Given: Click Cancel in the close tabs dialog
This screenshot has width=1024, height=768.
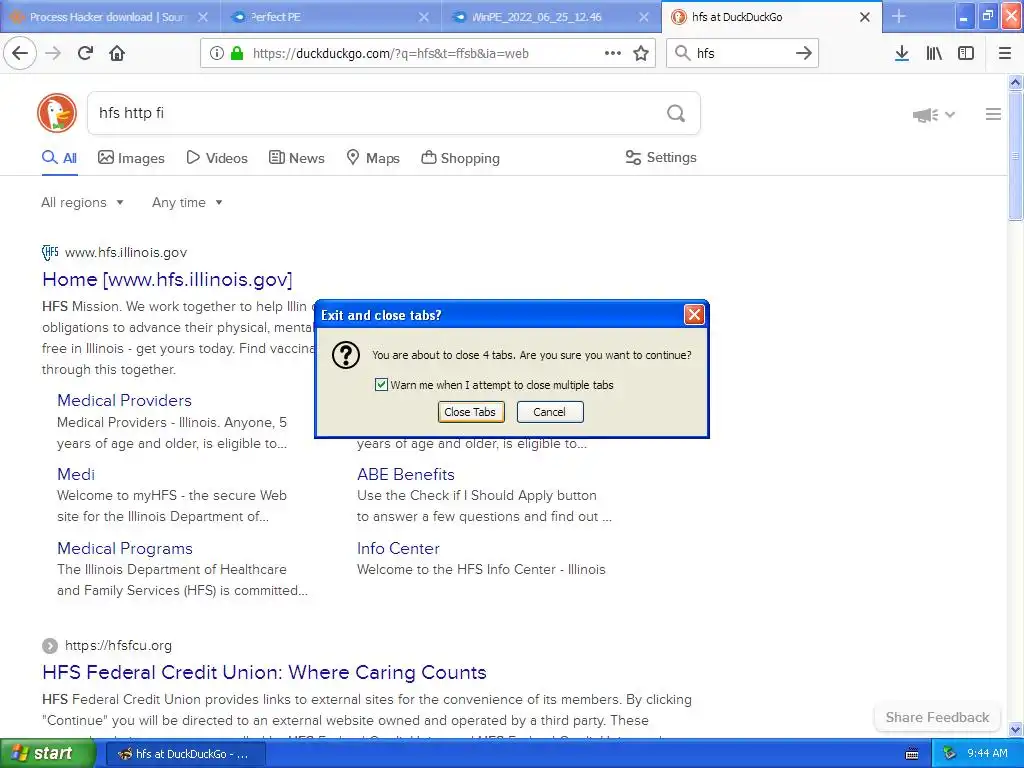Looking at the screenshot, I should pos(550,412).
